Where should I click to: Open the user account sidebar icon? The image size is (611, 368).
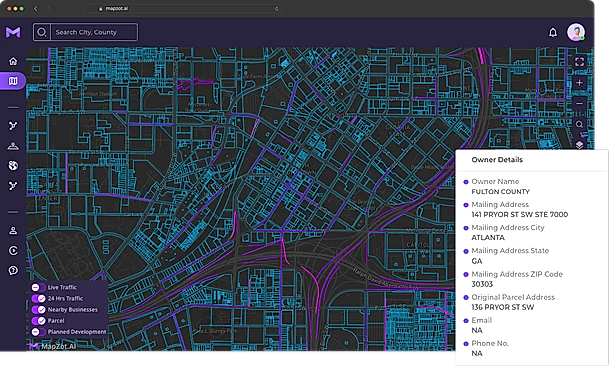pos(13,231)
